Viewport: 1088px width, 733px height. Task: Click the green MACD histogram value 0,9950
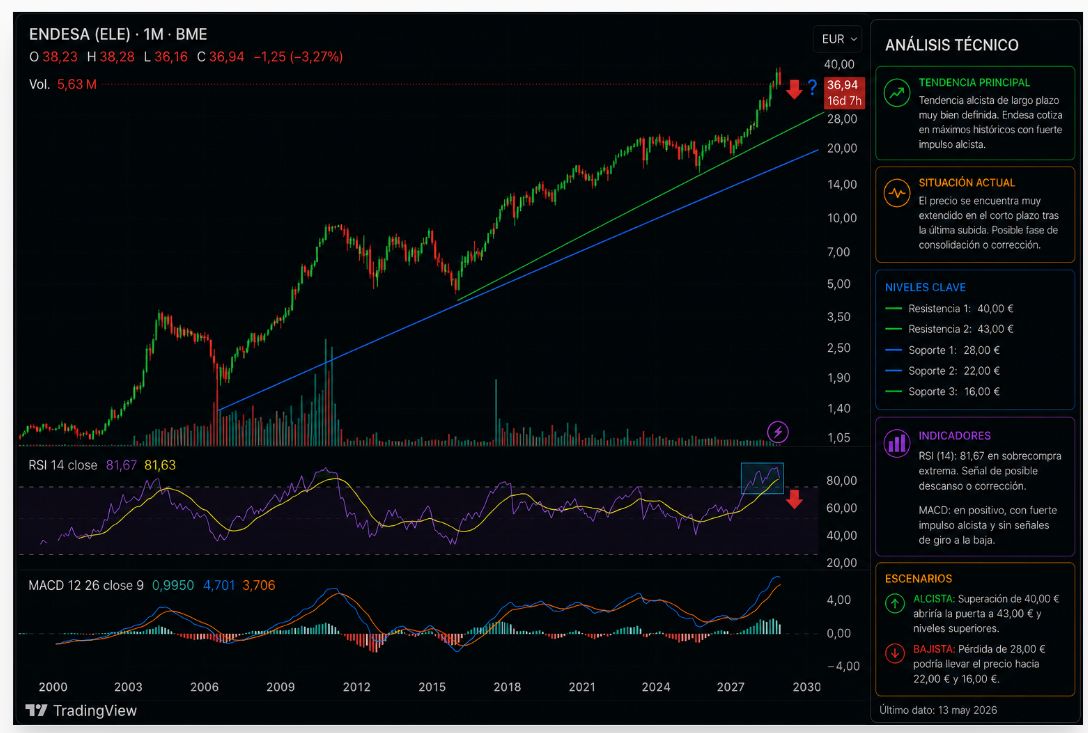173,585
